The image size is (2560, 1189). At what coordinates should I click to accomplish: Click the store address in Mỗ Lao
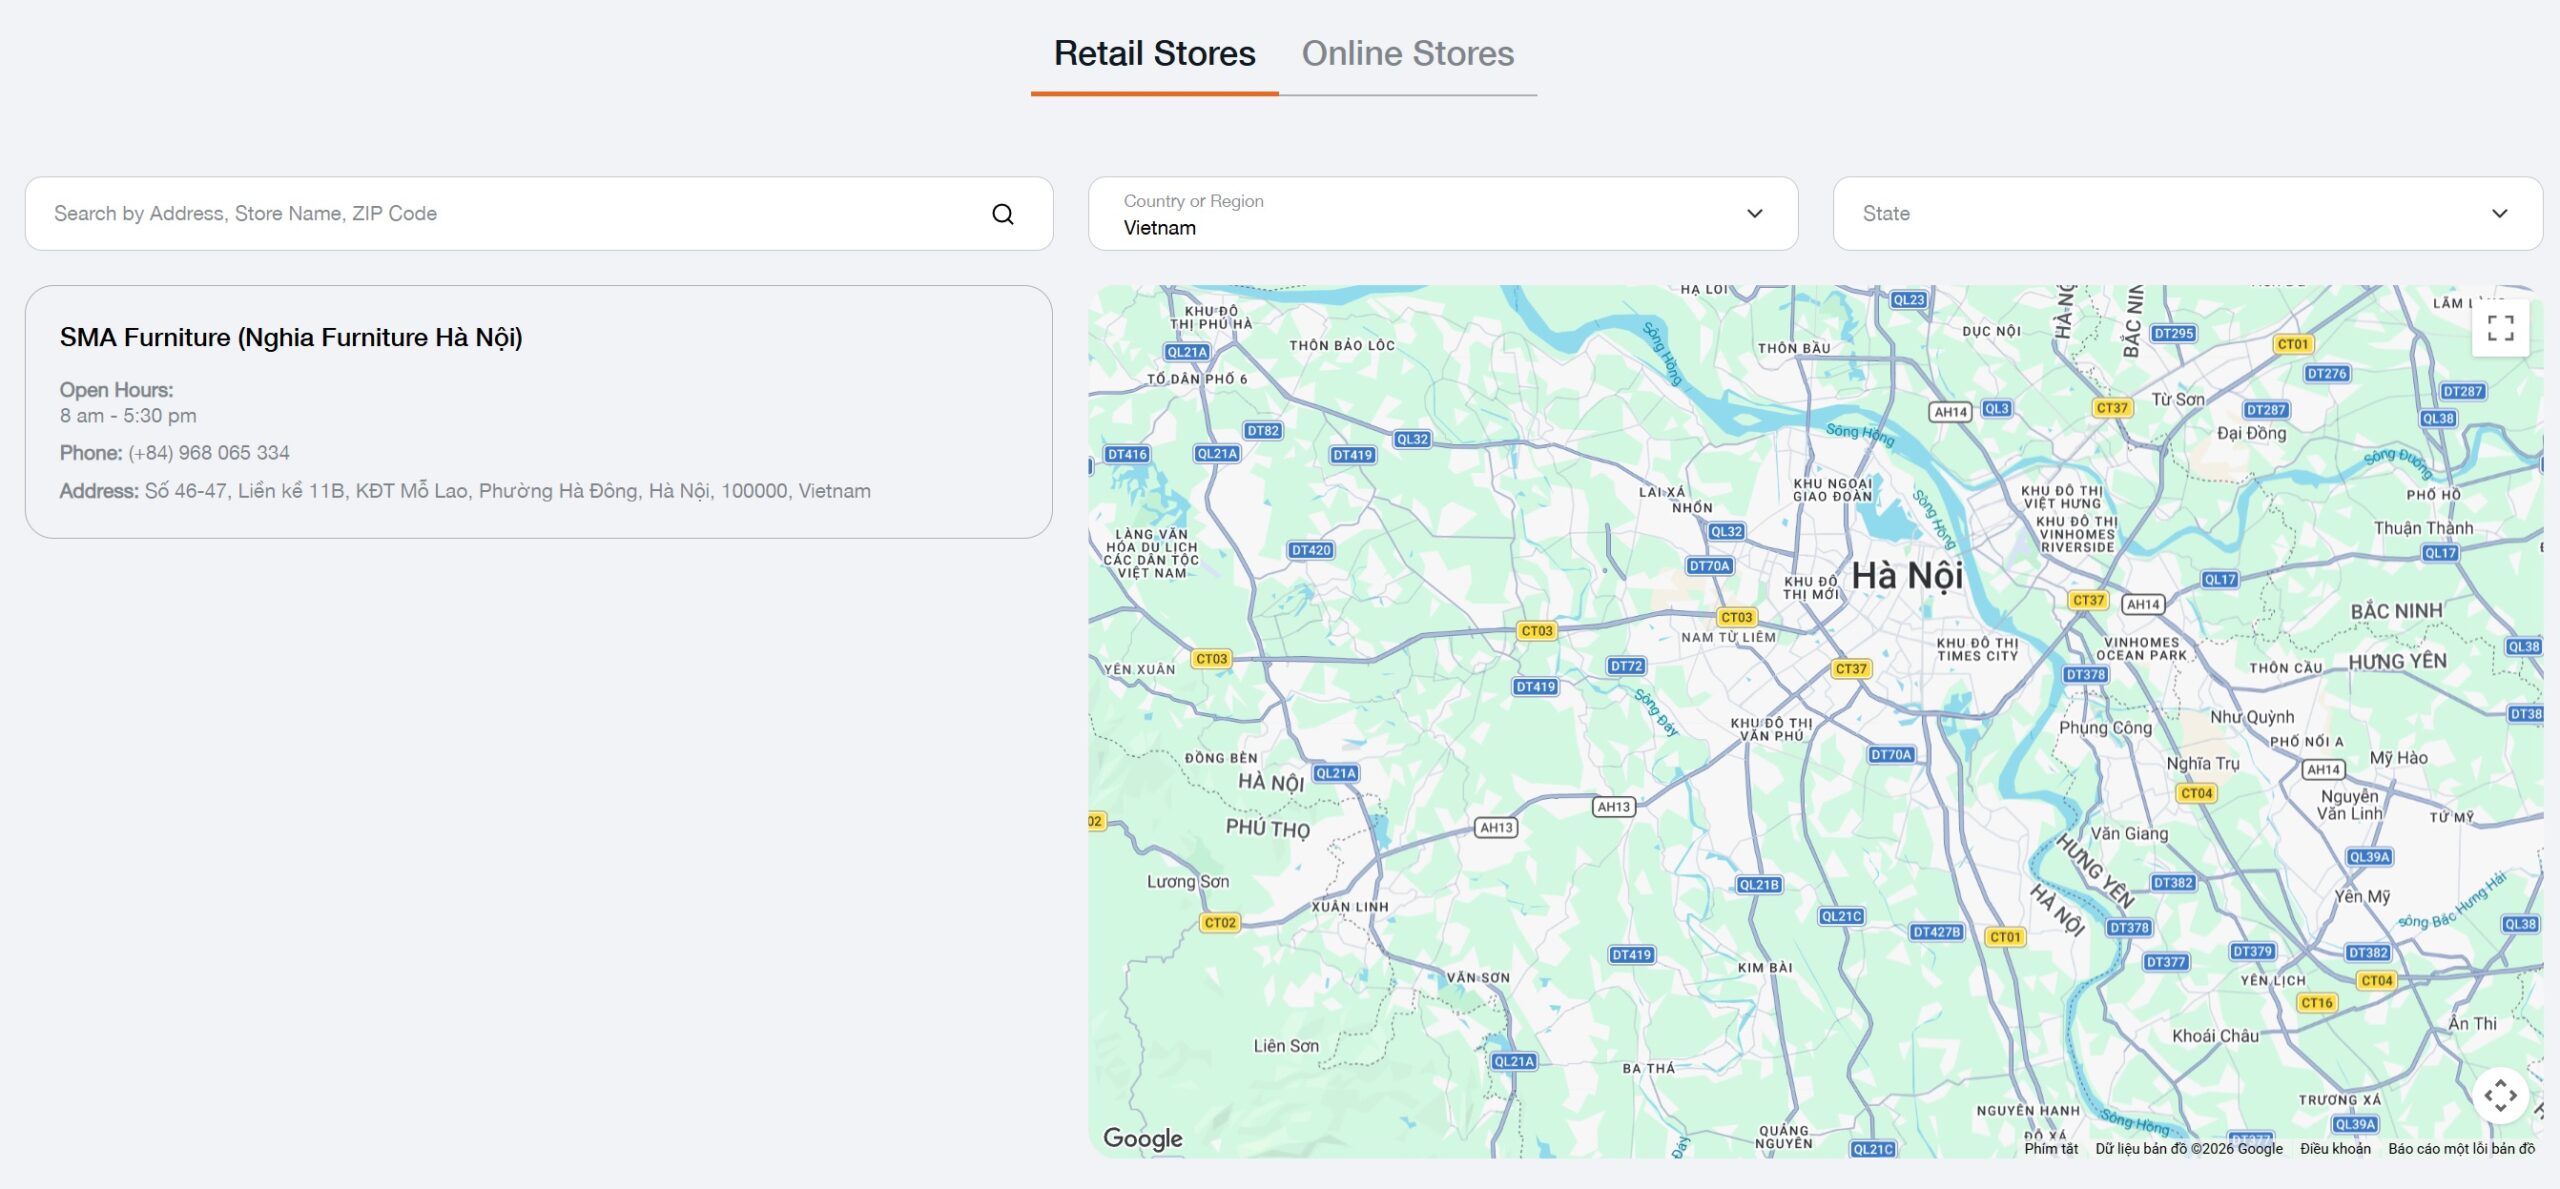508,491
